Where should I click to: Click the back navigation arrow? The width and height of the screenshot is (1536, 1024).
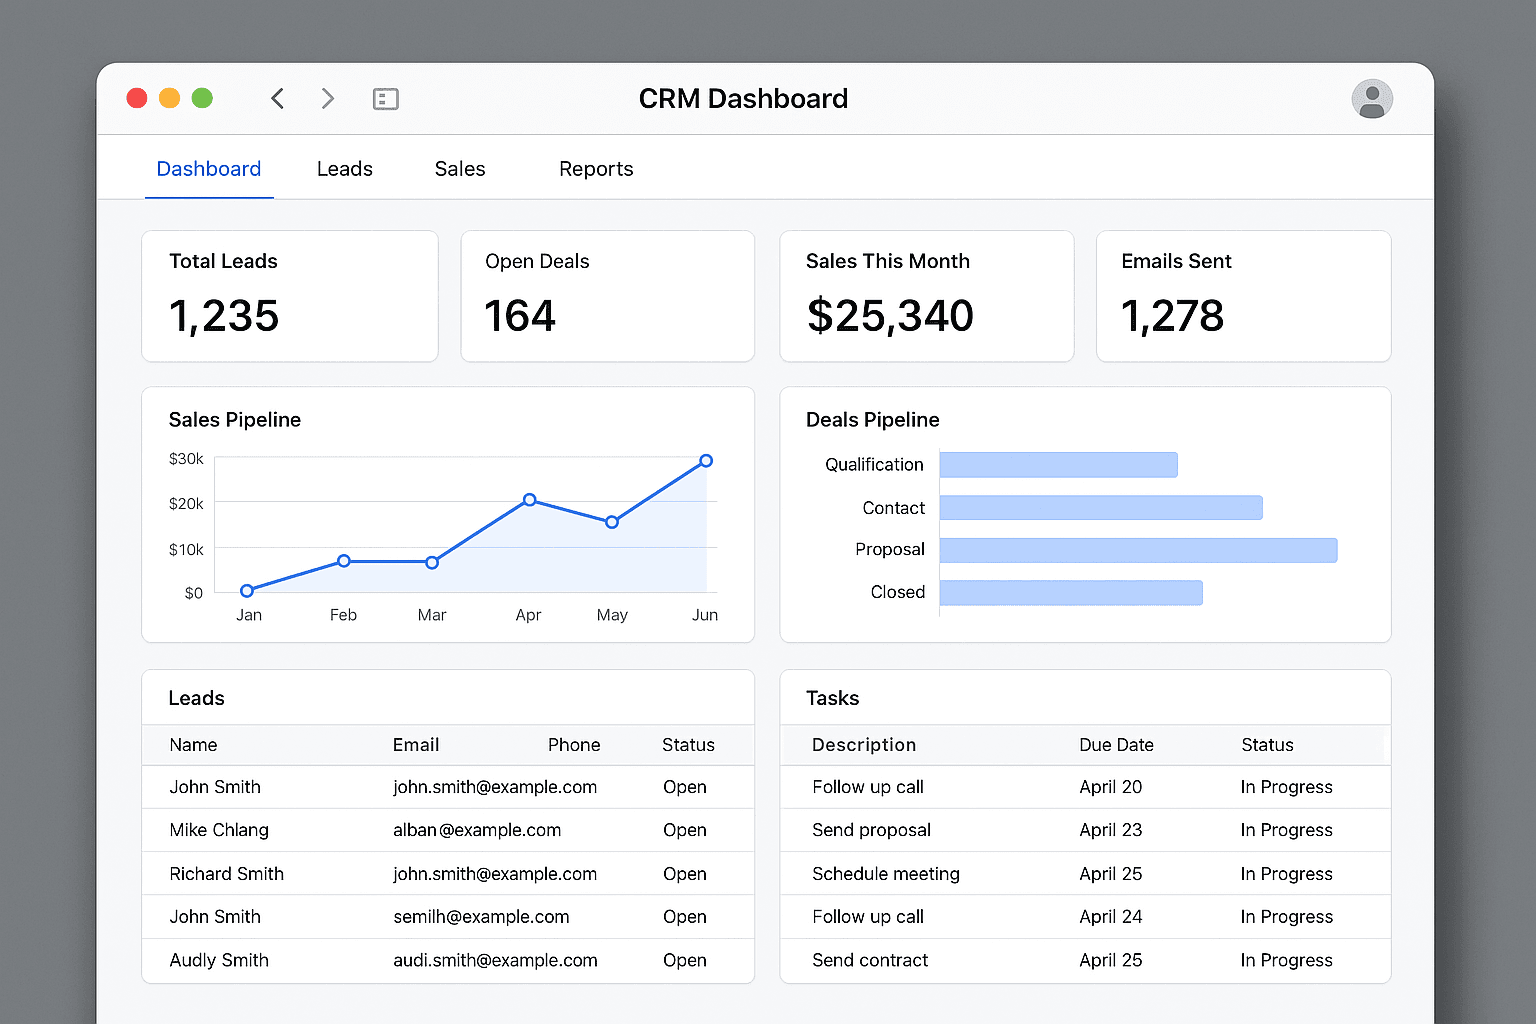[278, 98]
